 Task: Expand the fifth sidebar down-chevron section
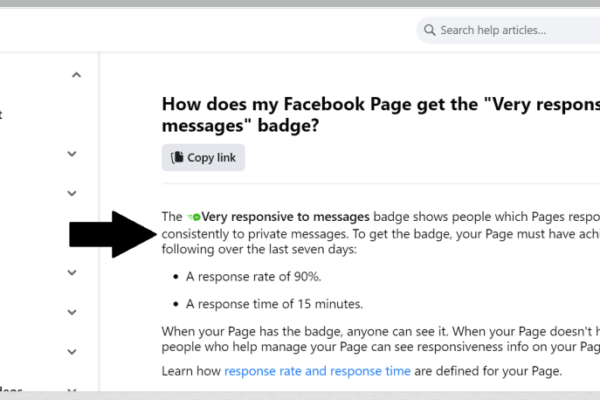(x=72, y=352)
